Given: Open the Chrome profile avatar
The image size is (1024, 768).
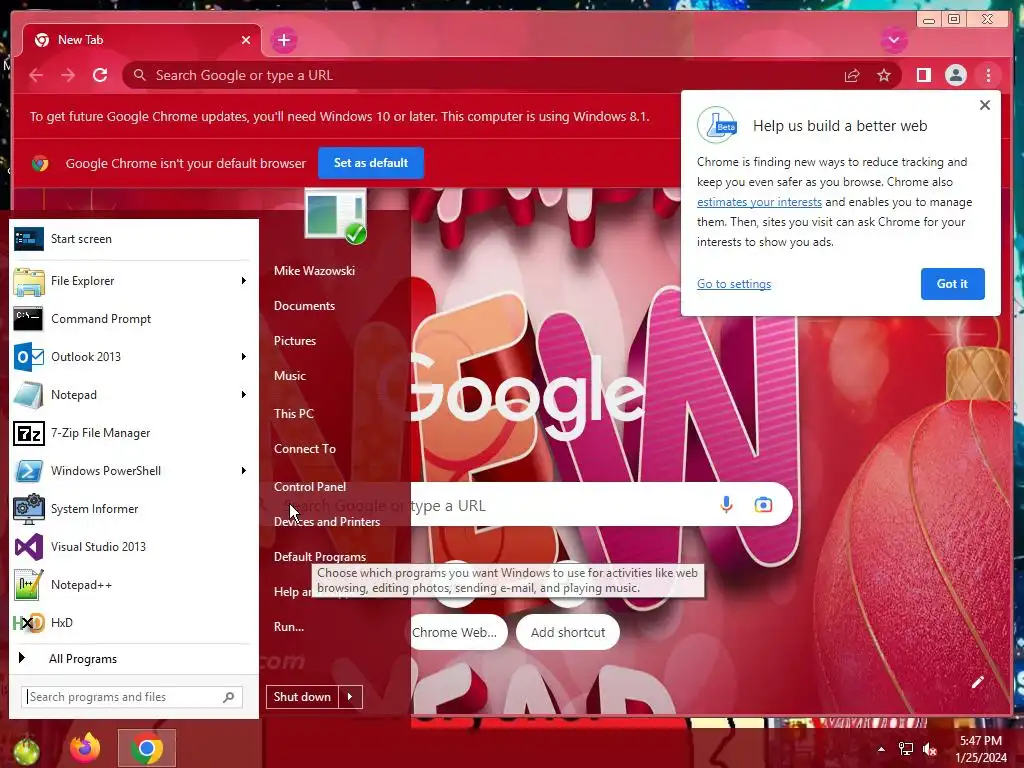Looking at the screenshot, I should [955, 76].
